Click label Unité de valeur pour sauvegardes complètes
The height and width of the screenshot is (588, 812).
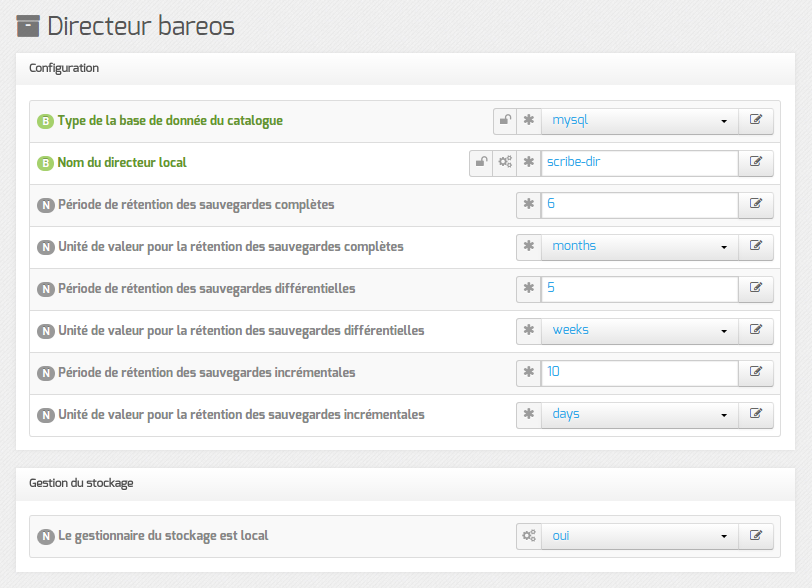point(231,247)
